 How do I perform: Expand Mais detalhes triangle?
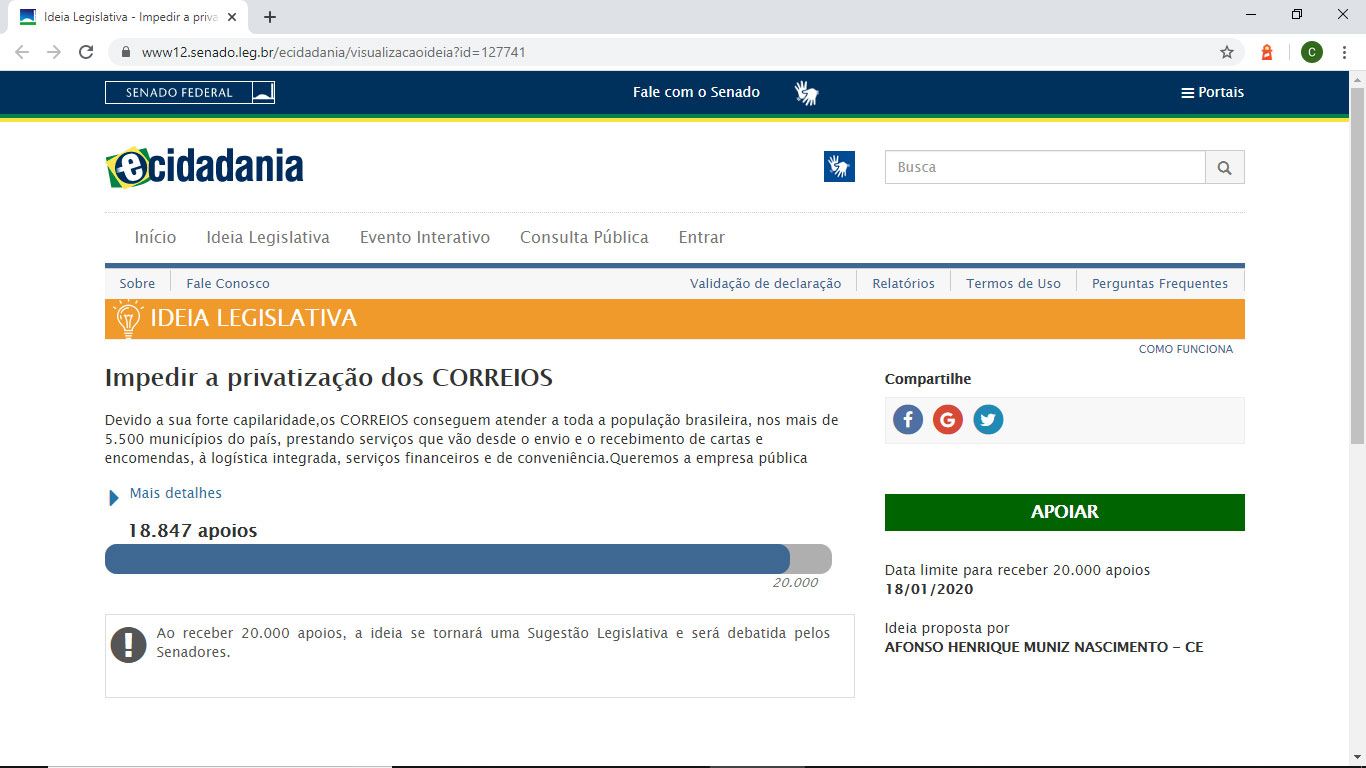tap(114, 497)
